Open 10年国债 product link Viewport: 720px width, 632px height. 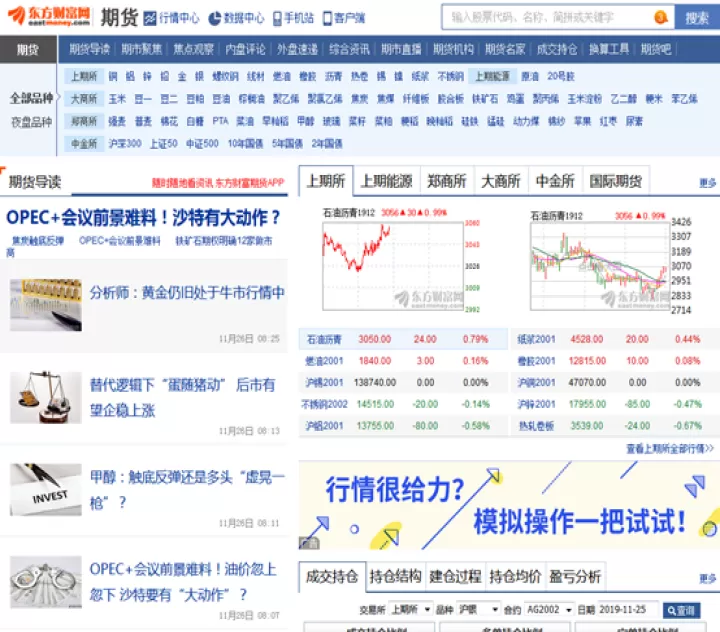click(x=245, y=143)
